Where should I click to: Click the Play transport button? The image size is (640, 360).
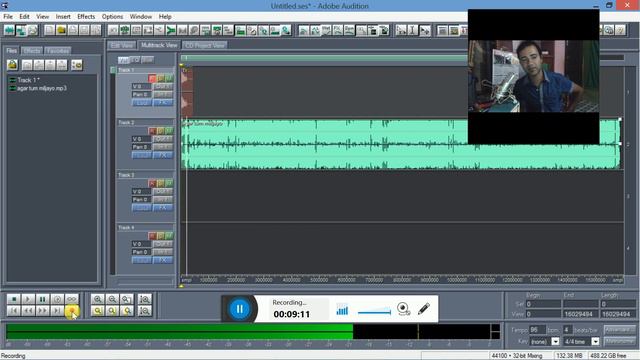[28, 299]
